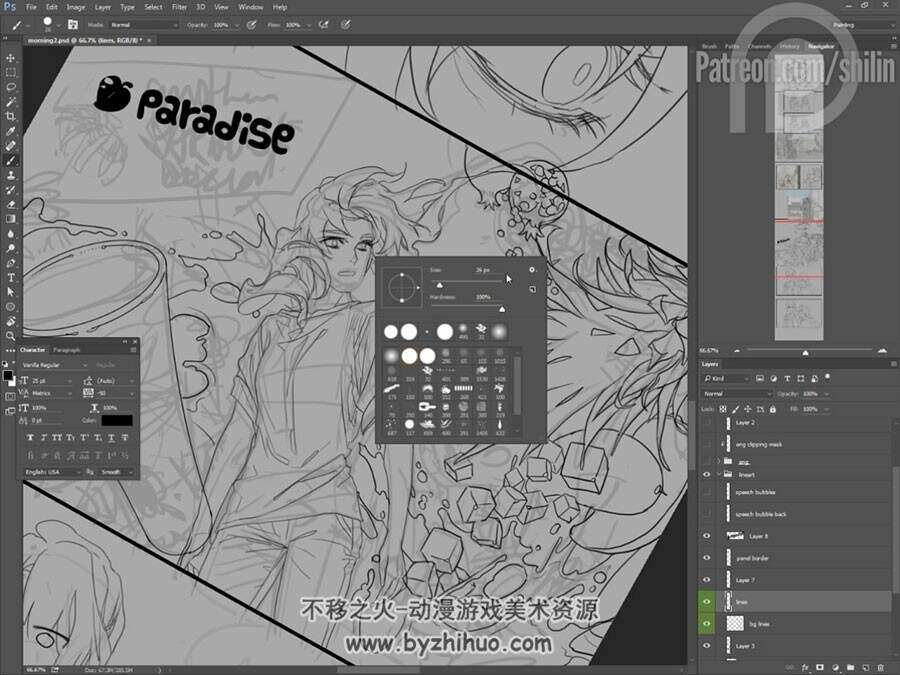Image resolution: width=900 pixels, height=675 pixels.
Task: Open the Filter menu
Action: (x=179, y=7)
